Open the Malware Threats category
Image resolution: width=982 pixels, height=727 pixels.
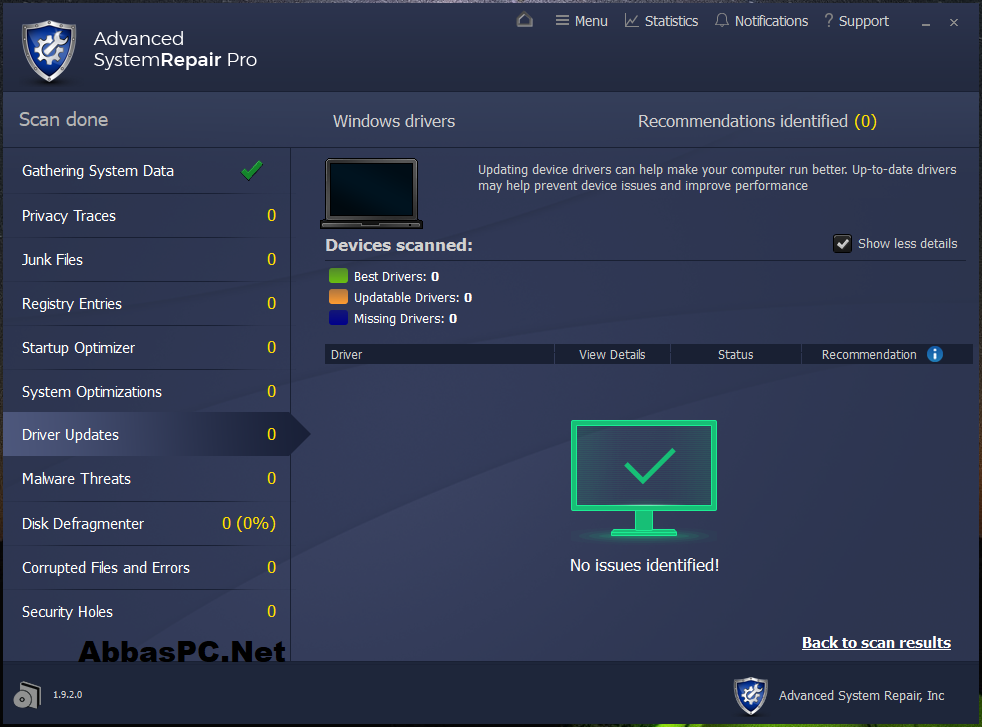click(147, 478)
